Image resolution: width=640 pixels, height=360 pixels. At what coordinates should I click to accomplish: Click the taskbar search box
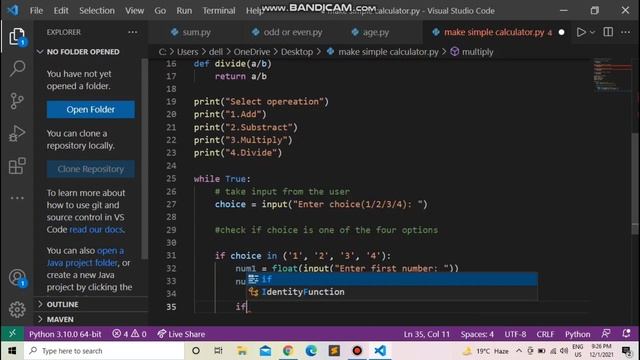click(104, 351)
